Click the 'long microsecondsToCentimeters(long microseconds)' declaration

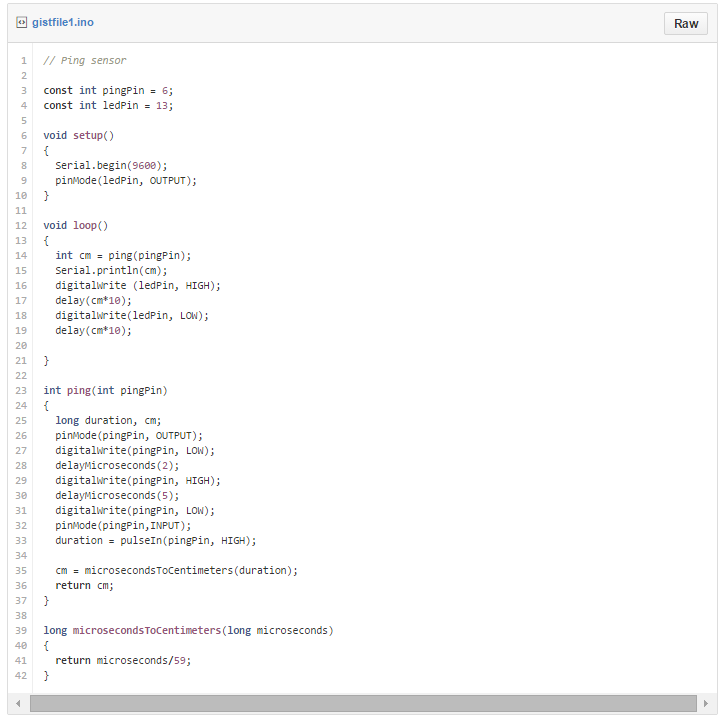pyautogui.click(x=188, y=630)
